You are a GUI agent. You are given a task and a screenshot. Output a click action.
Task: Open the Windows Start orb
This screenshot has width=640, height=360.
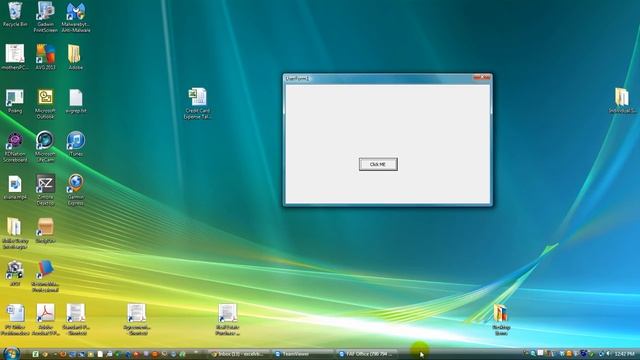click(x=11, y=353)
